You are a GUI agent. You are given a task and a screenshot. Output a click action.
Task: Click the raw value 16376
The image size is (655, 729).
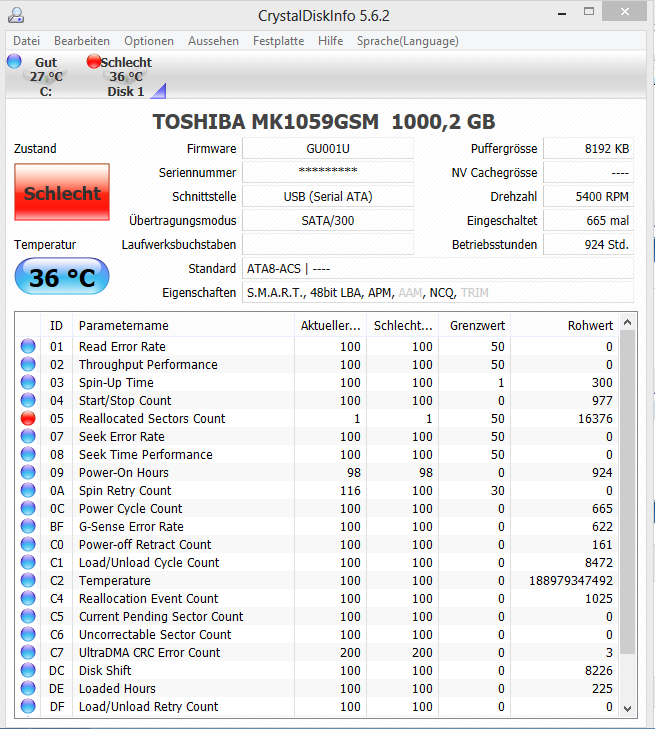[x=595, y=418]
